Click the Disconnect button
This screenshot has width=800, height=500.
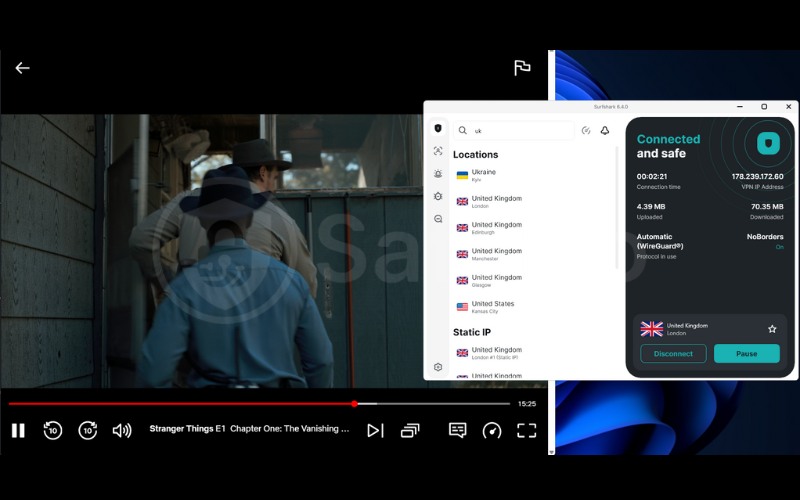click(x=673, y=354)
